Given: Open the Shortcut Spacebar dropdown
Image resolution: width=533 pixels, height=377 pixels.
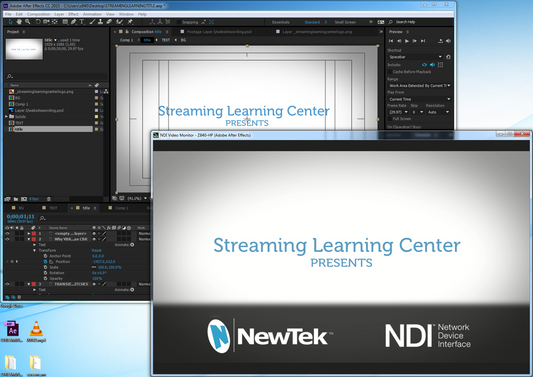Looking at the screenshot, I should tap(415, 57).
